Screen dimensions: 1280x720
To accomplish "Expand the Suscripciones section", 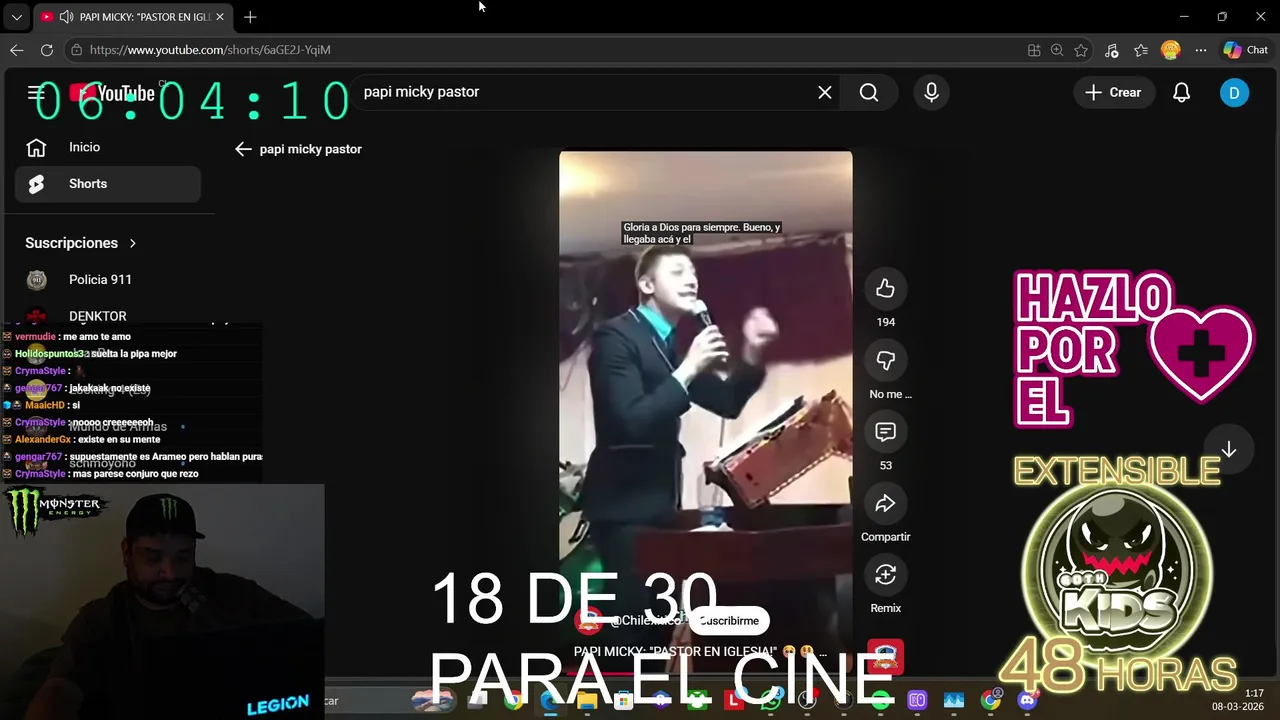I will point(81,243).
